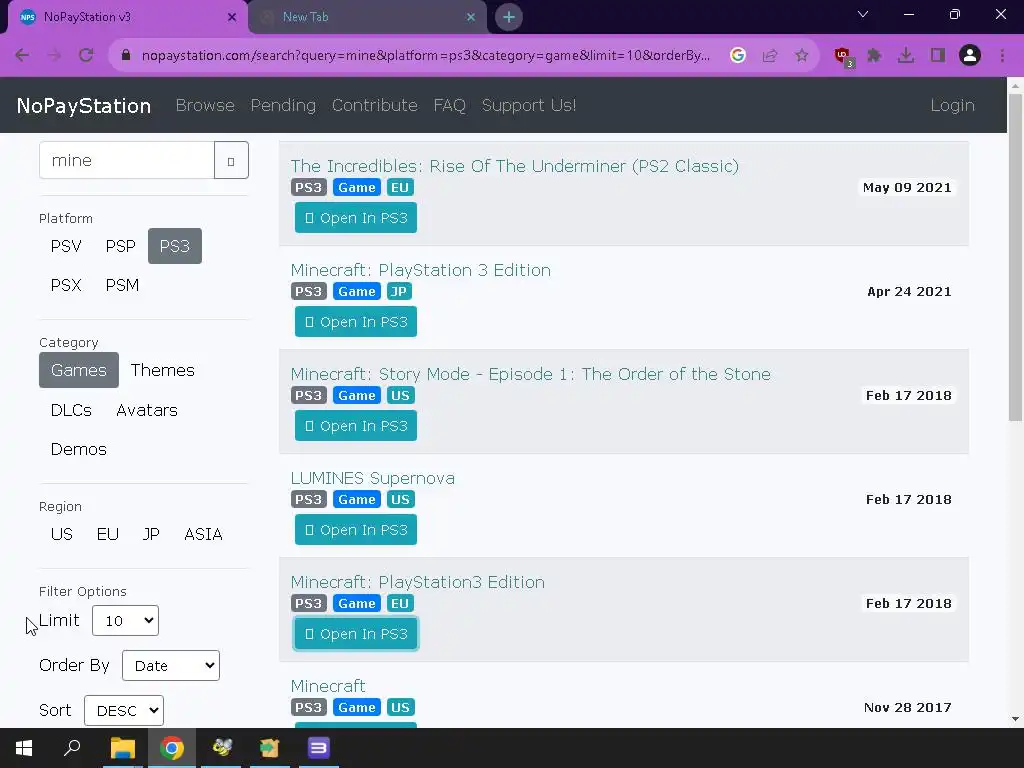The width and height of the screenshot is (1024, 768).
Task: Click Open In PS3 for Incredibles
Action: pos(356,217)
